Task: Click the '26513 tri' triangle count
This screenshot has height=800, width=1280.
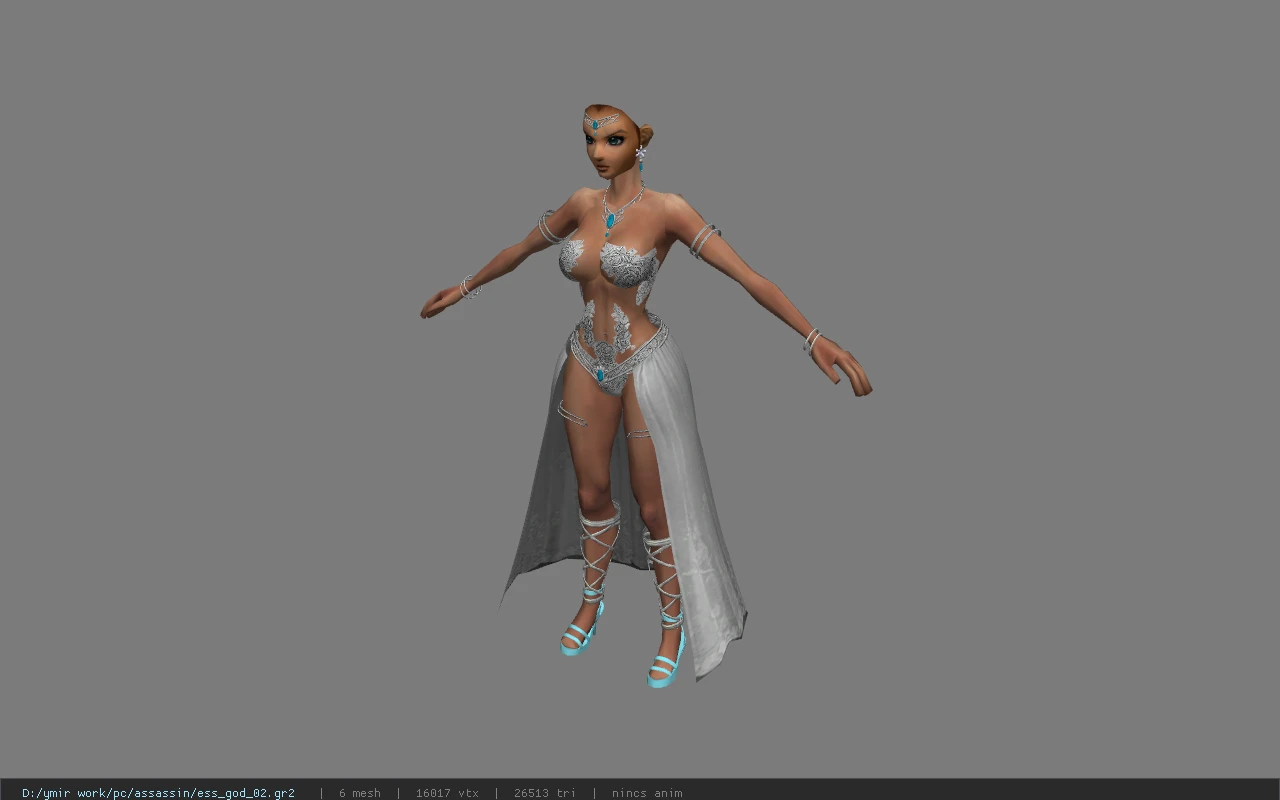Action: (544, 793)
